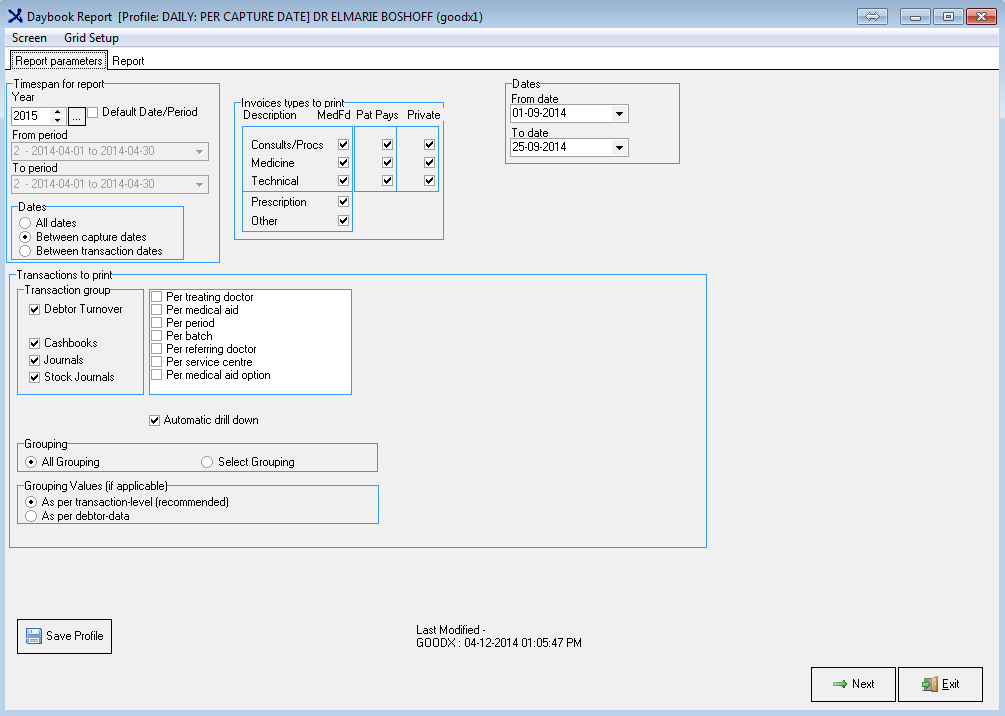Click the application icon in title bar
The width and height of the screenshot is (1005, 716).
click(x=14, y=17)
